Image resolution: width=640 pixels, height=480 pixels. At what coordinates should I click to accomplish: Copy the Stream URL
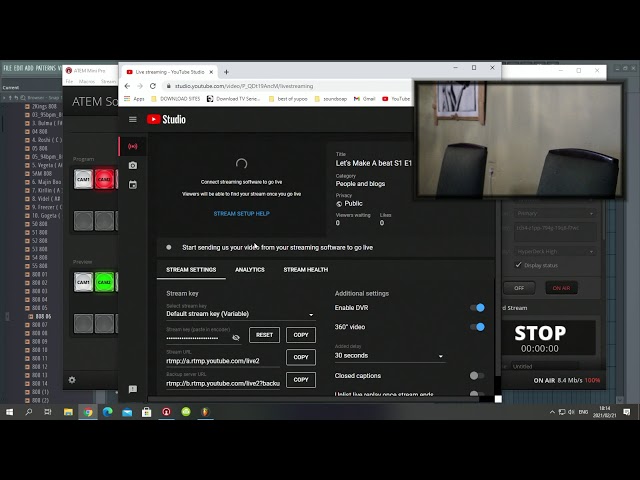click(x=301, y=357)
